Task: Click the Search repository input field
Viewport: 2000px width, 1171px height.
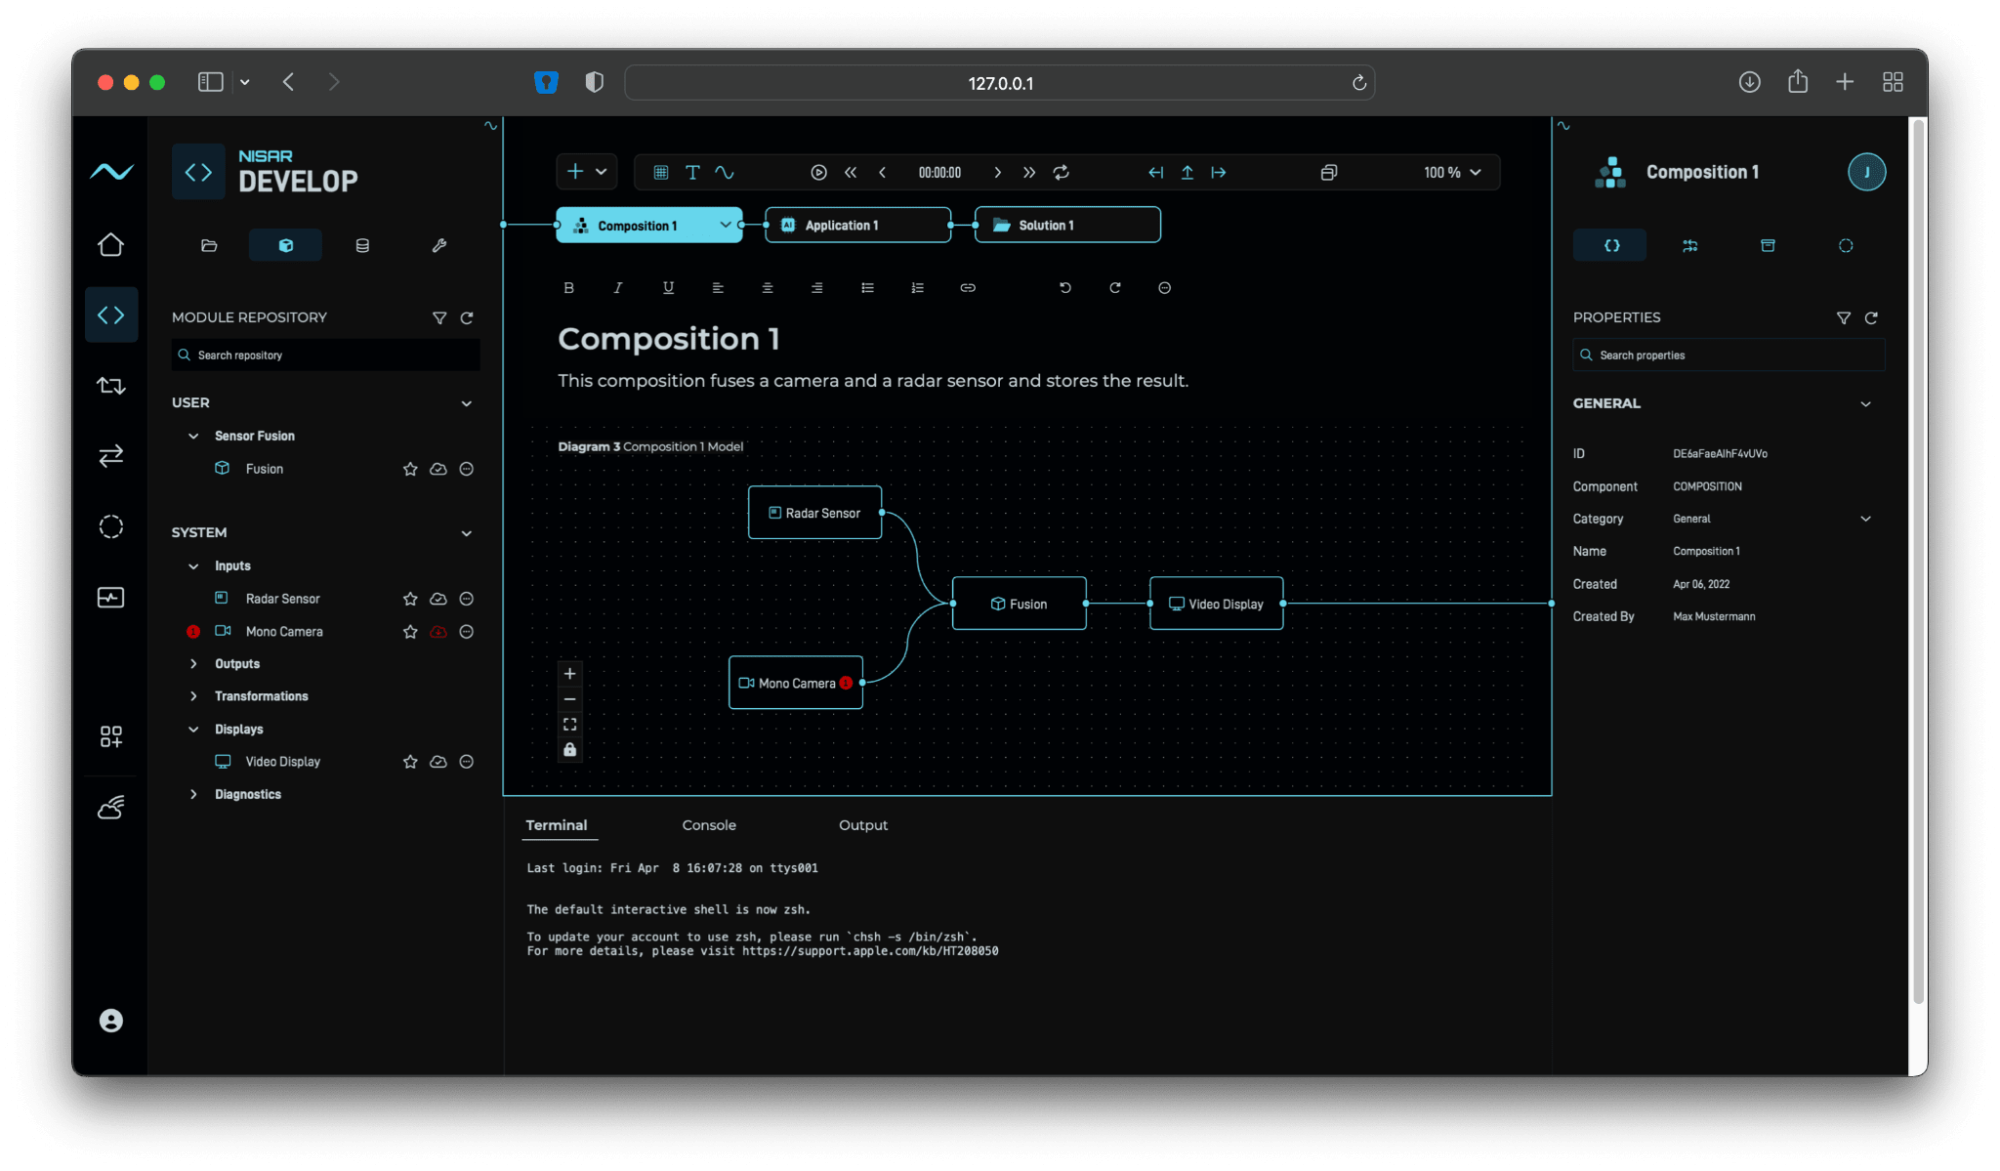Action: (326, 355)
